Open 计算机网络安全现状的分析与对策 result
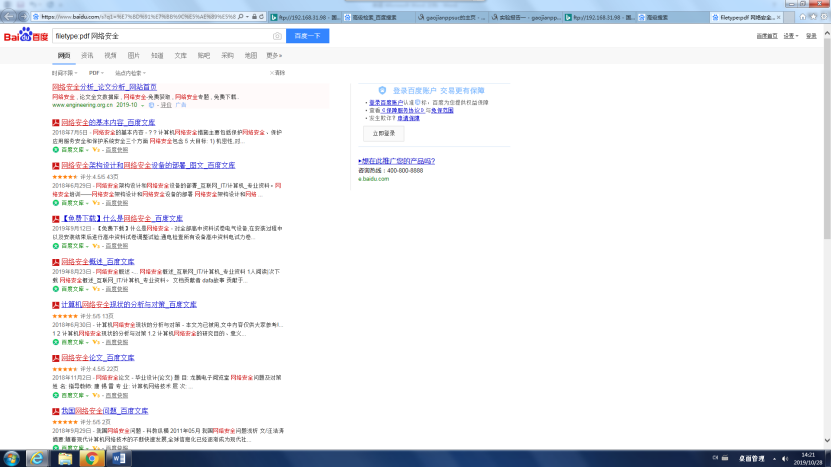This screenshot has width=831, height=468. [129, 305]
